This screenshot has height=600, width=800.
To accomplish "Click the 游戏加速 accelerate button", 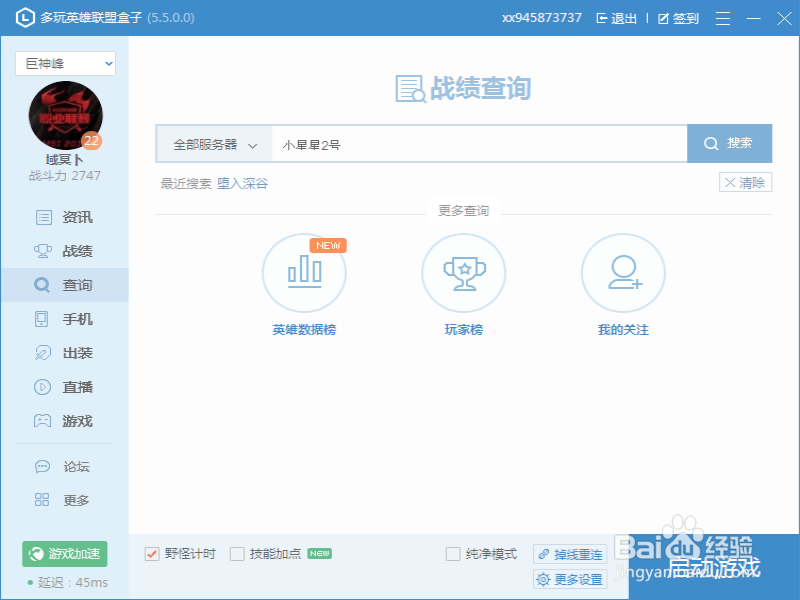I will [x=65, y=554].
